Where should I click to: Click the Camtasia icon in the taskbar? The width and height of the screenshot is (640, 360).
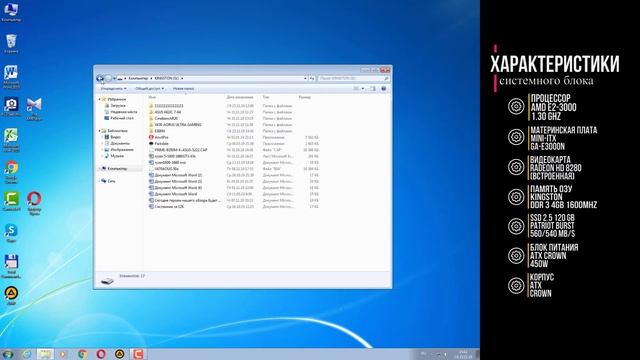click(x=138, y=354)
